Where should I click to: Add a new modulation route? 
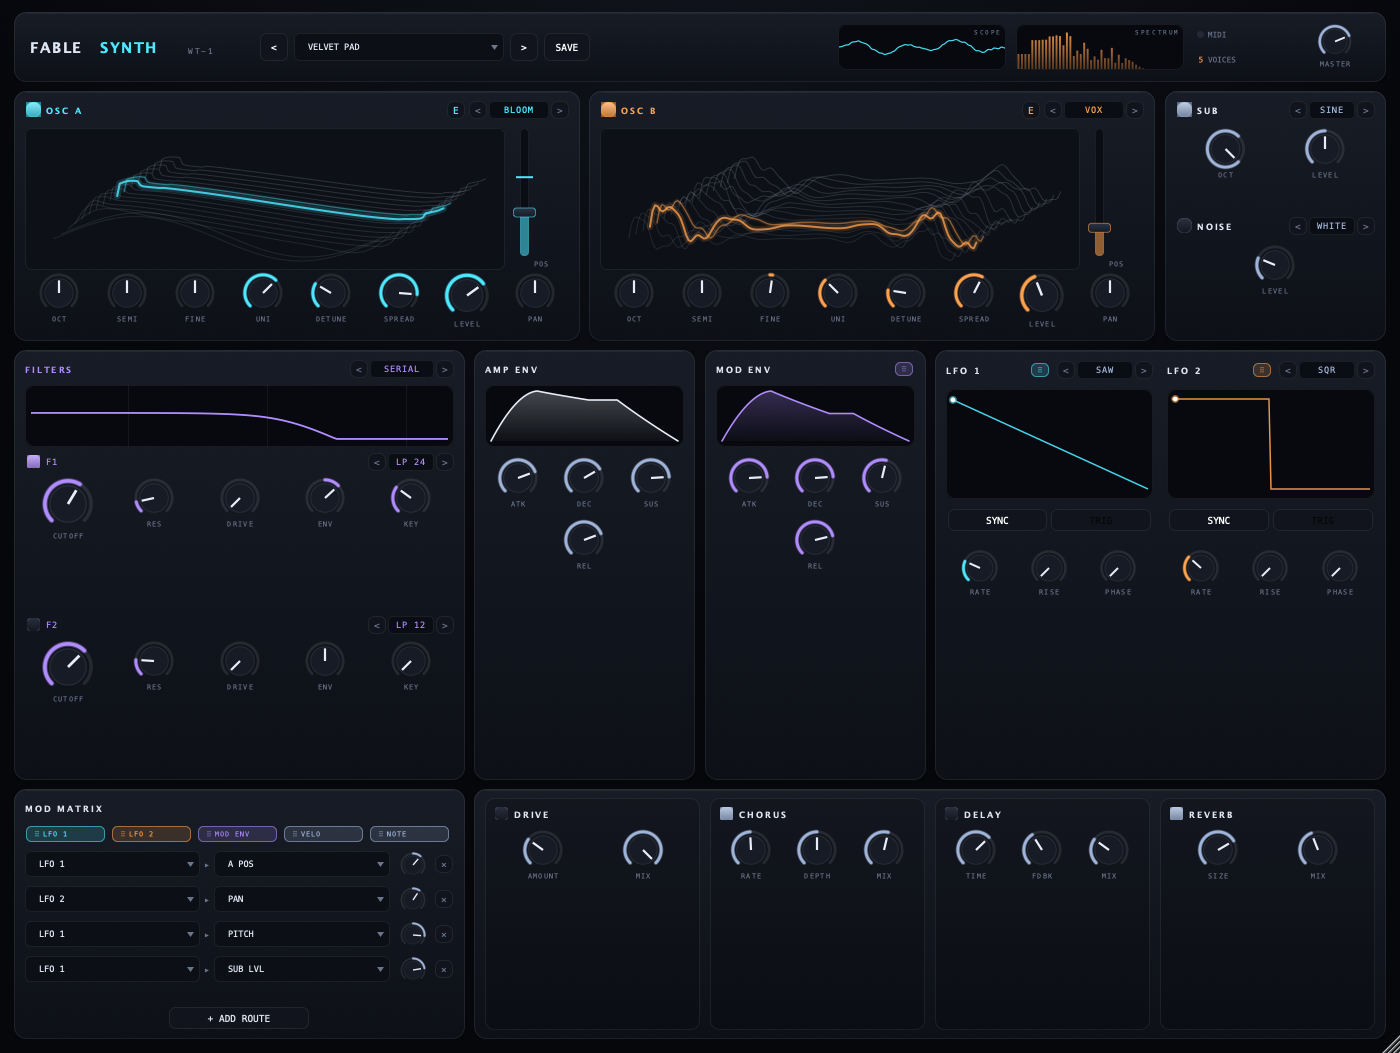[x=239, y=1018]
